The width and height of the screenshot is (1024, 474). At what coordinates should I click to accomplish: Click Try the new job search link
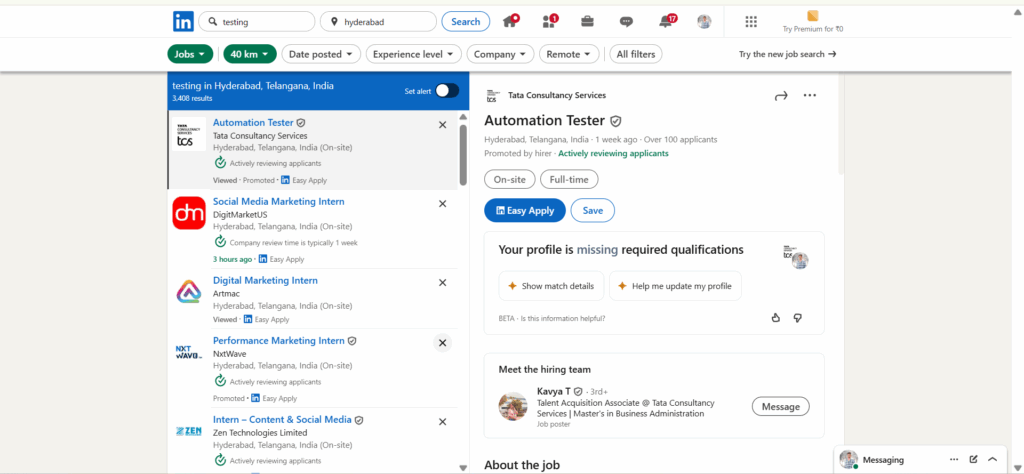click(788, 54)
